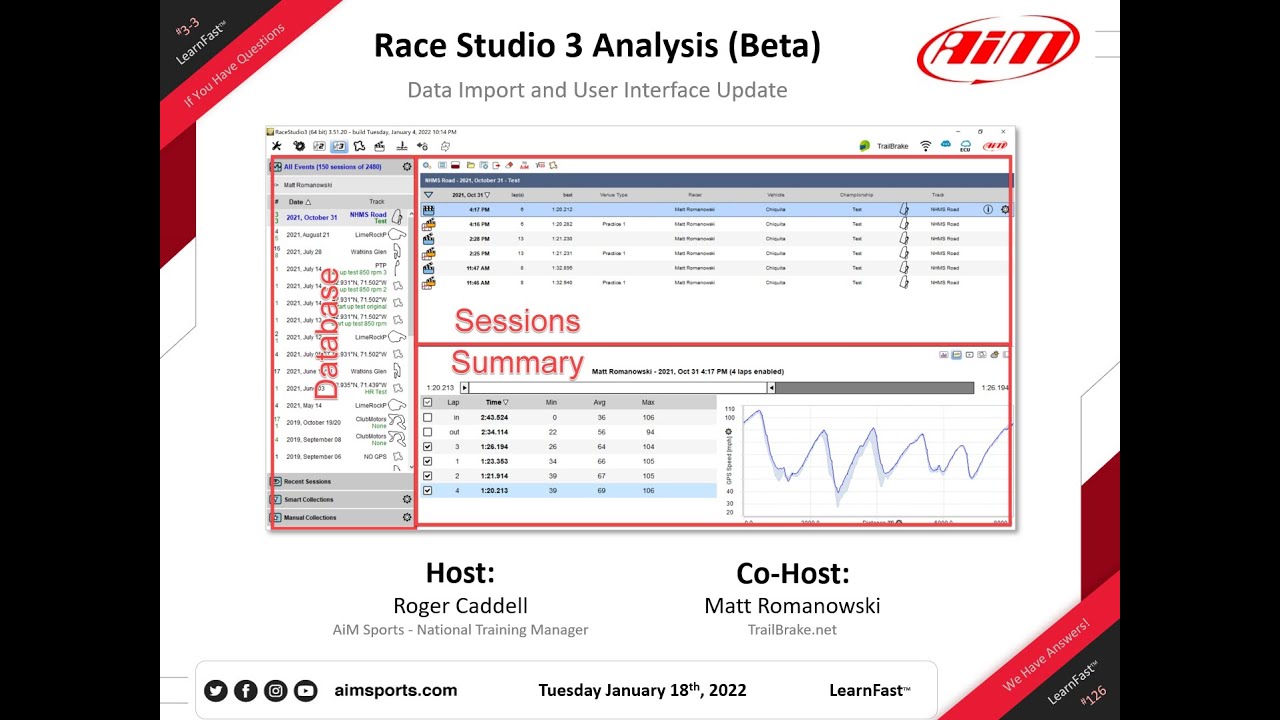The width and height of the screenshot is (1280, 720).
Task: Click the right lap-time range slider handle
Action: 770,387
